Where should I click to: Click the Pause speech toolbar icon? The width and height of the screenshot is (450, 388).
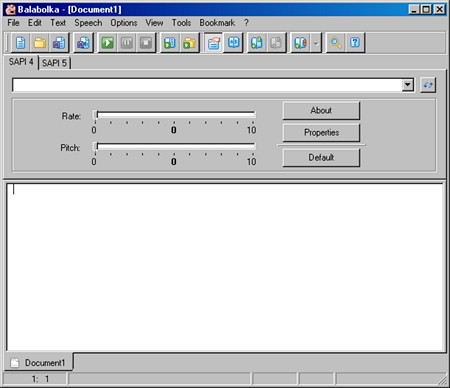pyautogui.click(x=127, y=43)
